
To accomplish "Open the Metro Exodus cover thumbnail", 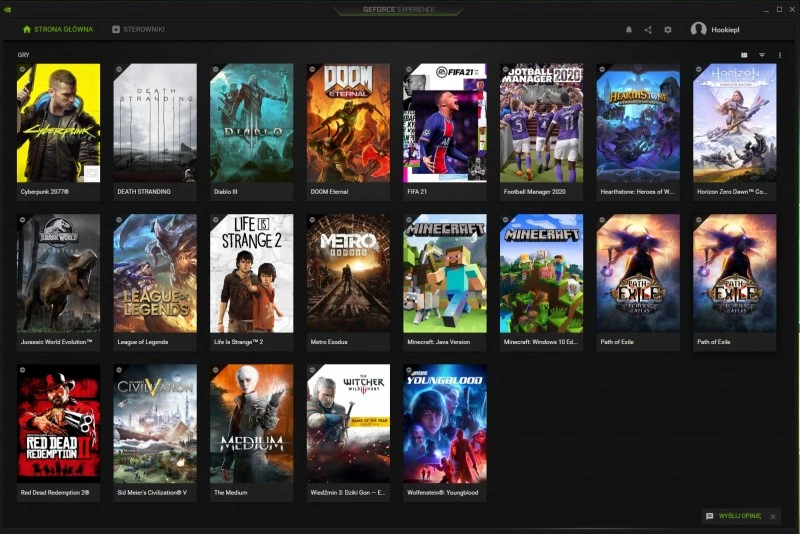I will point(348,273).
